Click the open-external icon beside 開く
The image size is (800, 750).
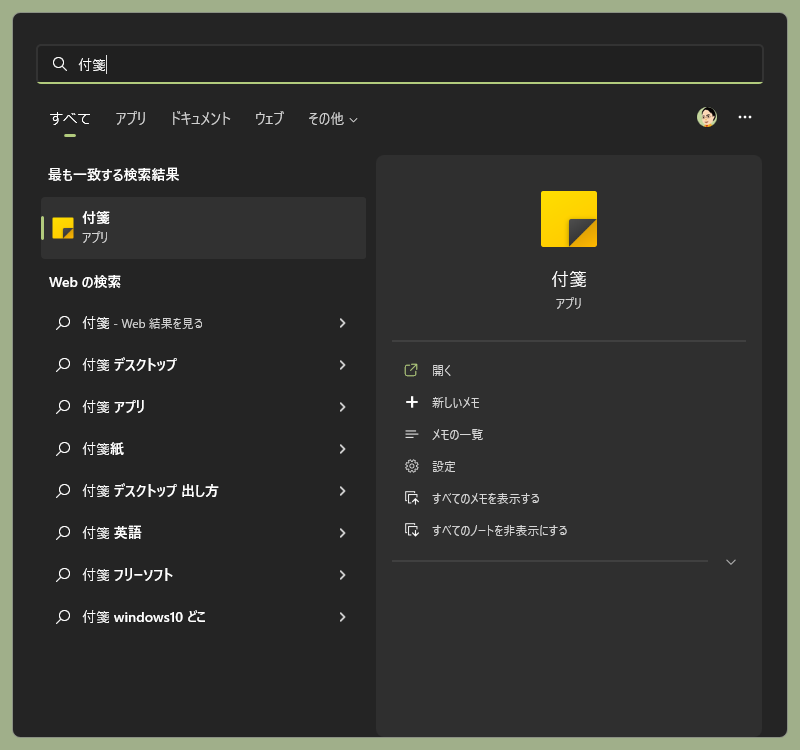coord(411,370)
